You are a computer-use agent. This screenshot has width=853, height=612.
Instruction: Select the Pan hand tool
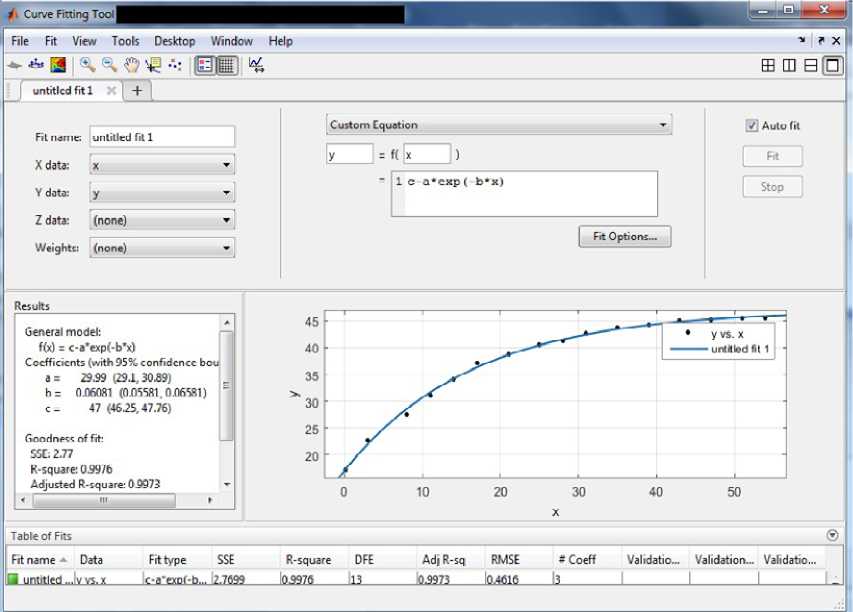(131, 65)
